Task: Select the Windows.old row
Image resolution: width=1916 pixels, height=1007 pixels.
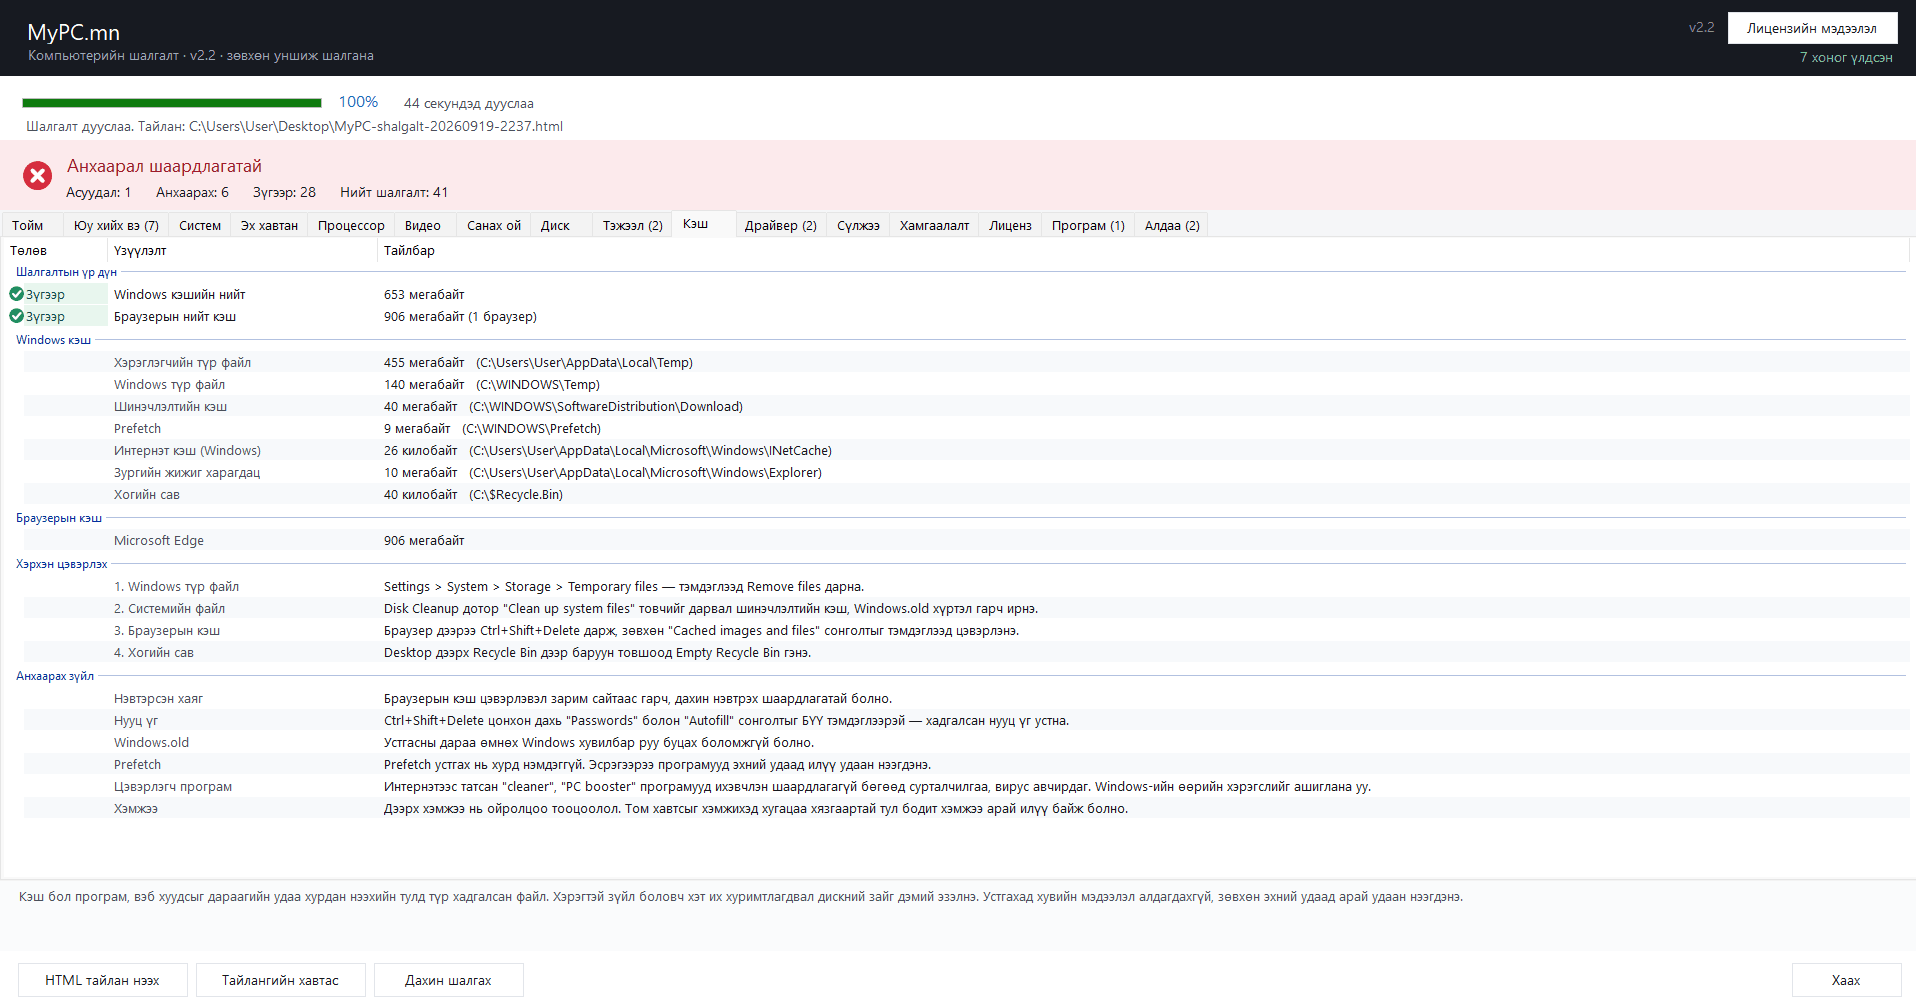Action: coord(966,742)
